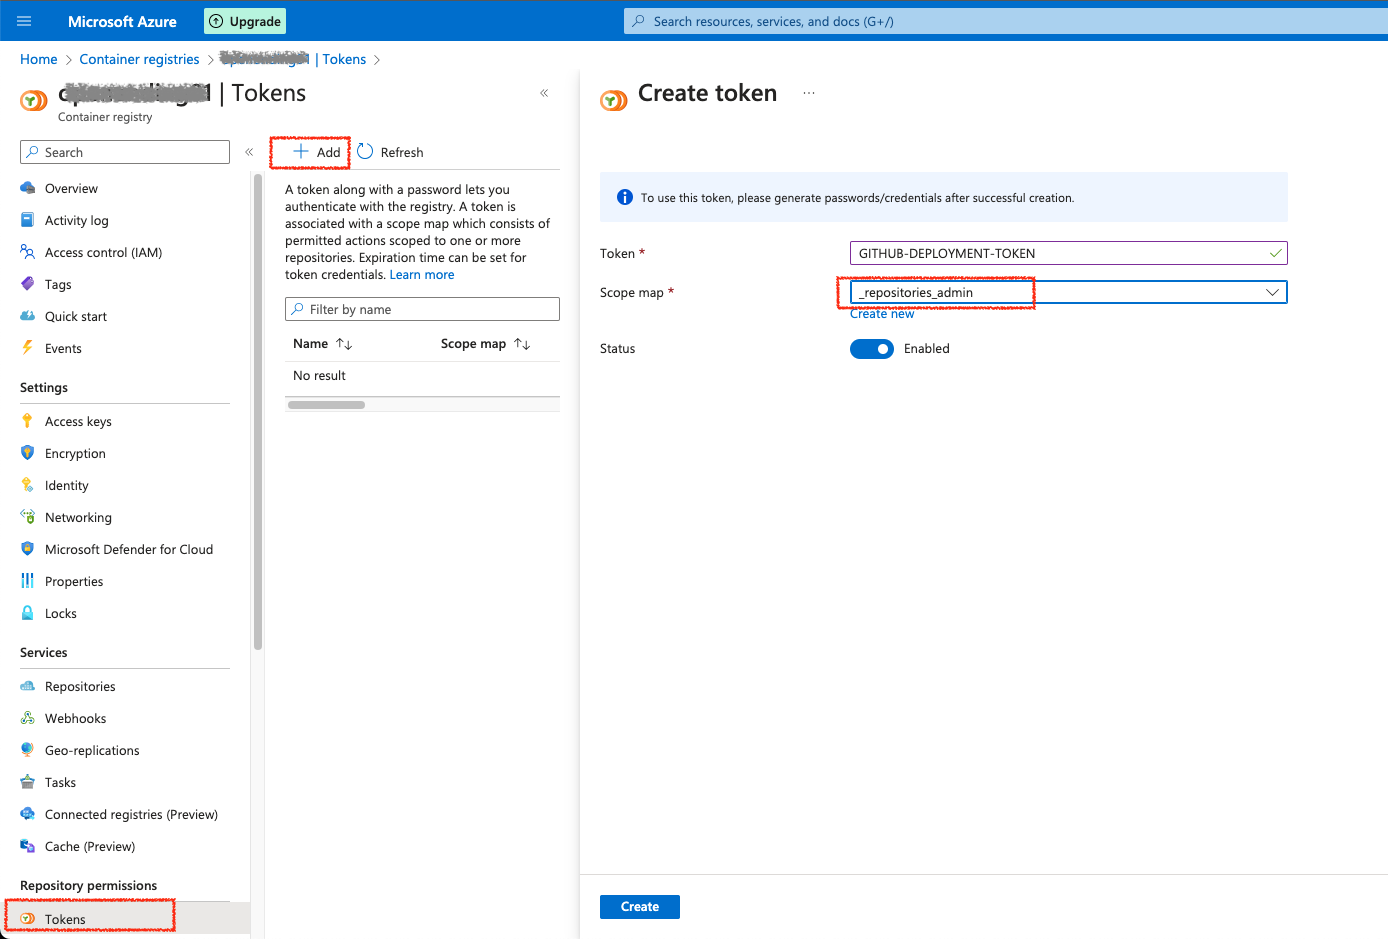Open the Scope map dropdown

[1272, 292]
